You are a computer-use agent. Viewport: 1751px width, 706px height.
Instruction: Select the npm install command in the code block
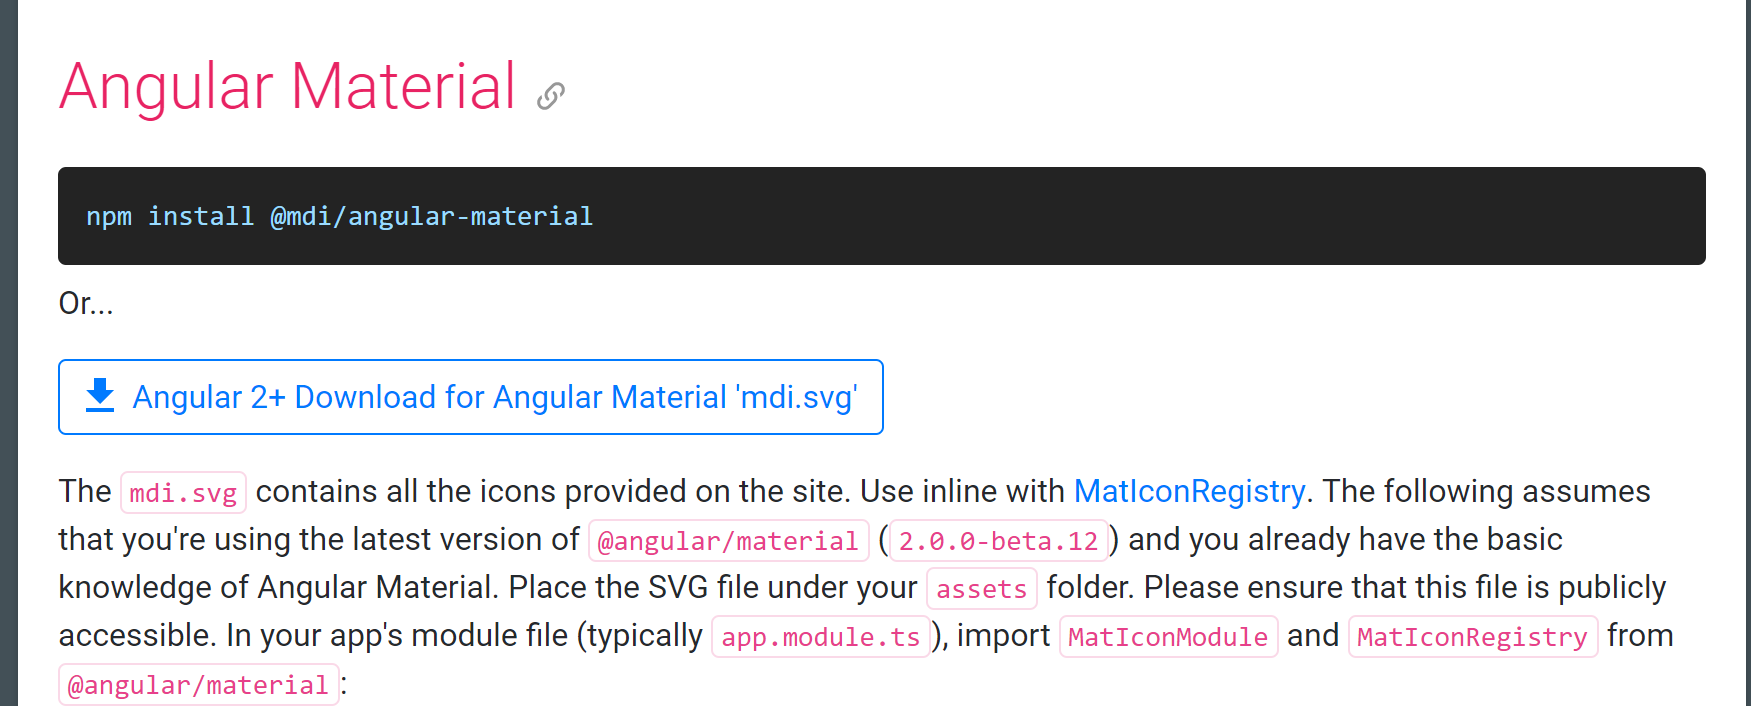pos(340,216)
